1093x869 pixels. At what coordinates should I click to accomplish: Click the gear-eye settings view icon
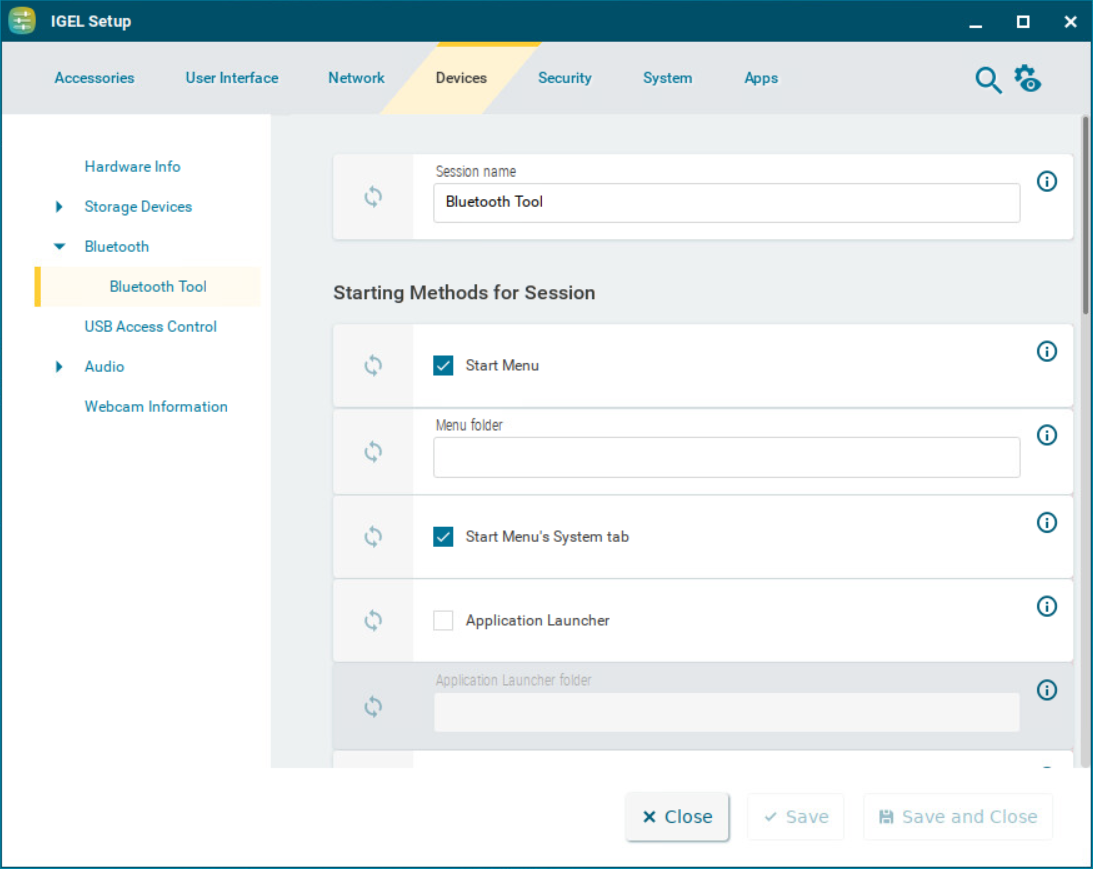pos(1027,79)
